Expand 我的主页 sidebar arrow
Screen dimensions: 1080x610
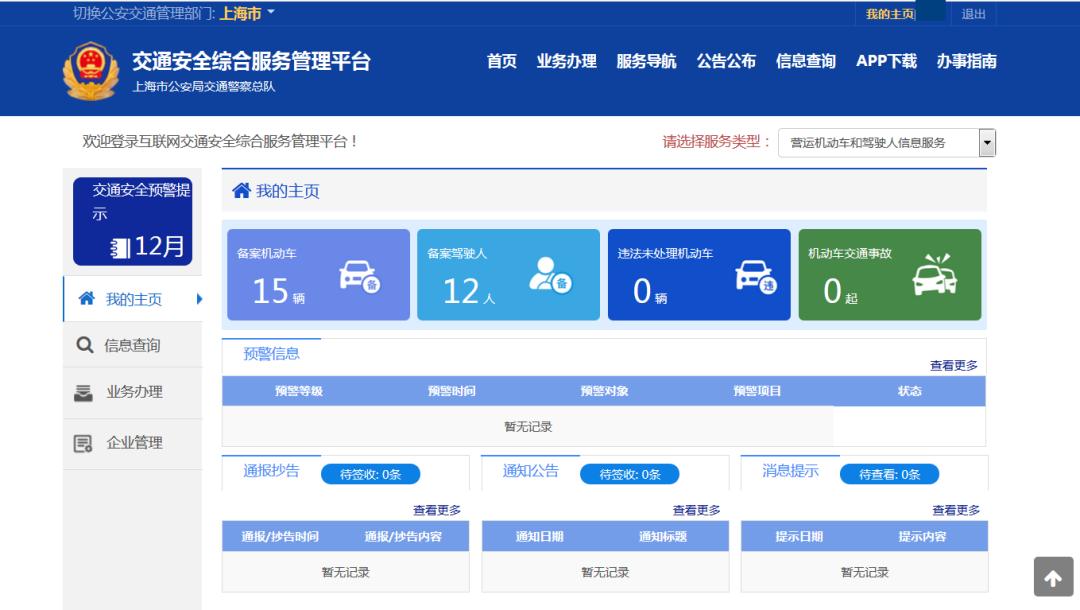[199, 299]
